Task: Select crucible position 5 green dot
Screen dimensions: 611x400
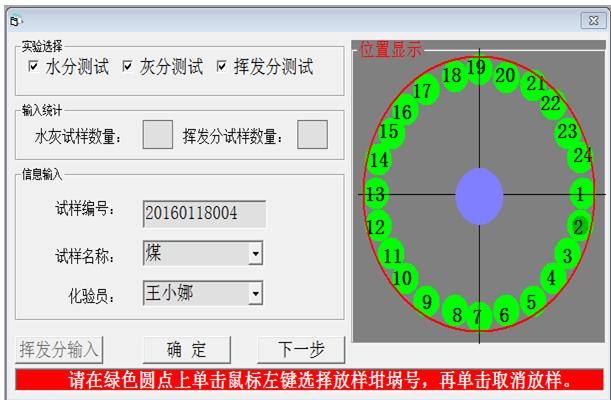Action: point(532,301)
